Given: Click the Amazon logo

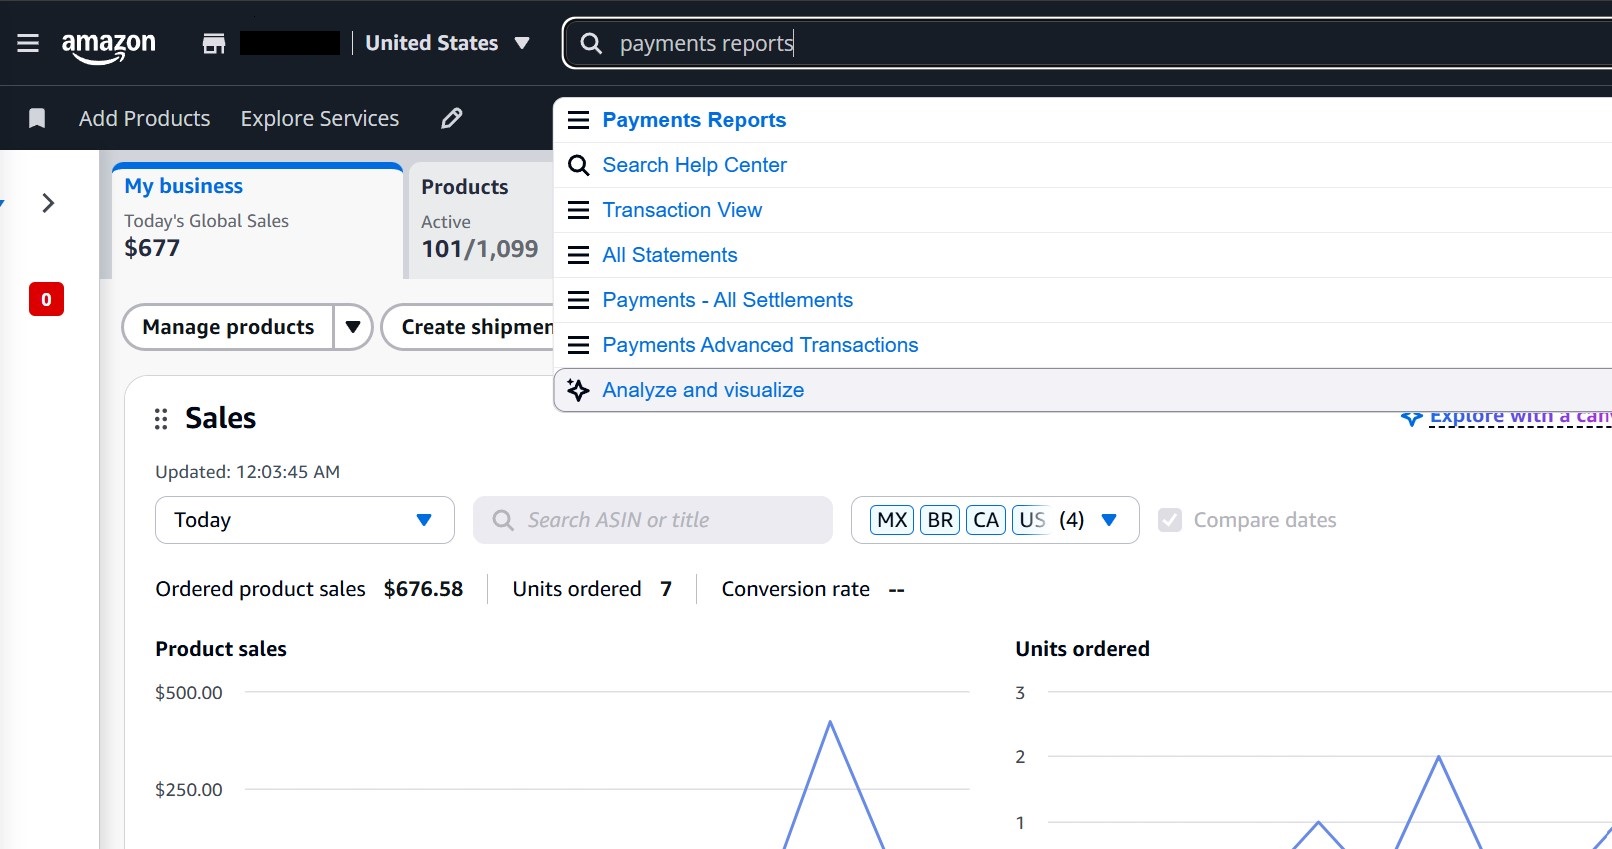Looking at the screenshot, I should point(108,46).
